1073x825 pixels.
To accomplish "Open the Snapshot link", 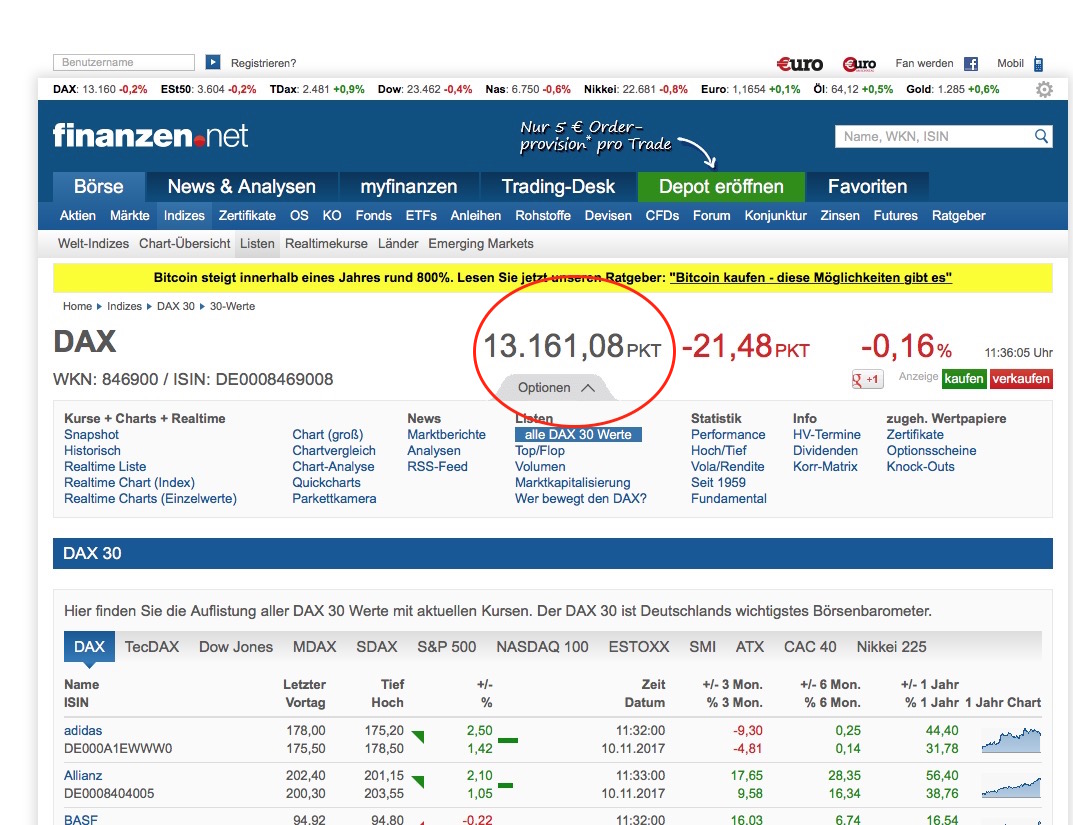I will click(91, 434).
